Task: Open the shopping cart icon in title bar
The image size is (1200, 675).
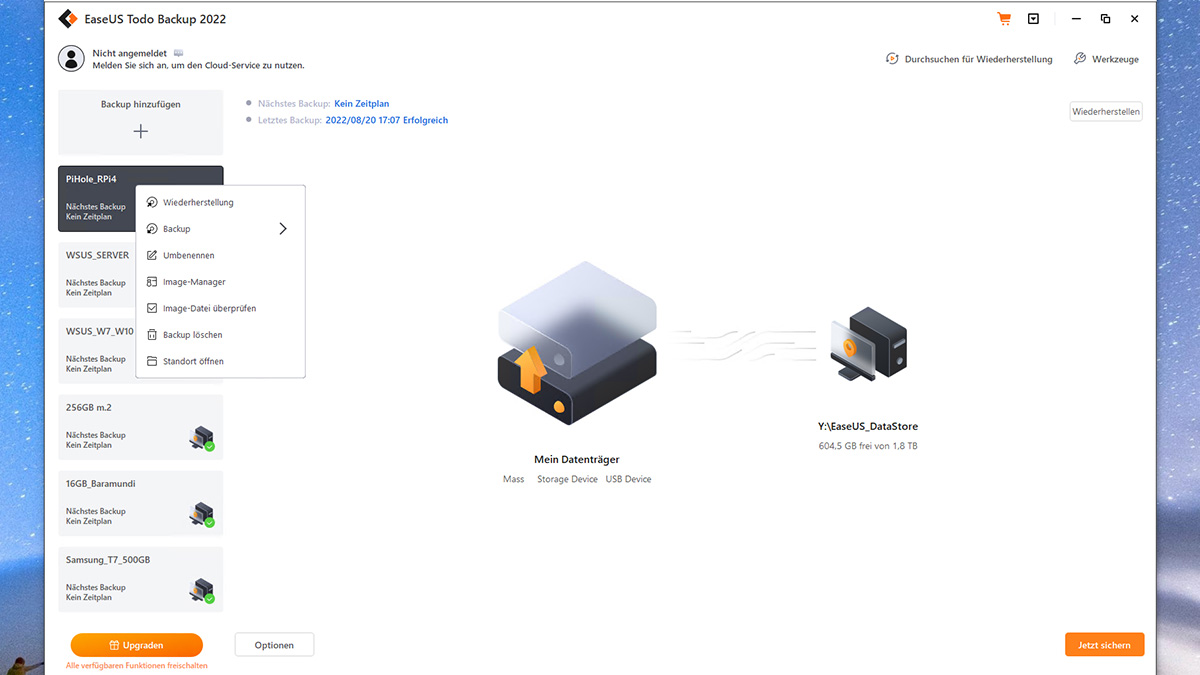Action: [x=1004, y=19]
